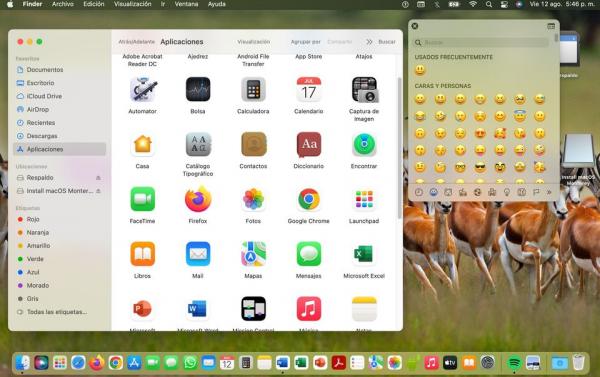The image size is (600, 377).
Task: Filter by the Rojo tag
Action: point(59,219)
